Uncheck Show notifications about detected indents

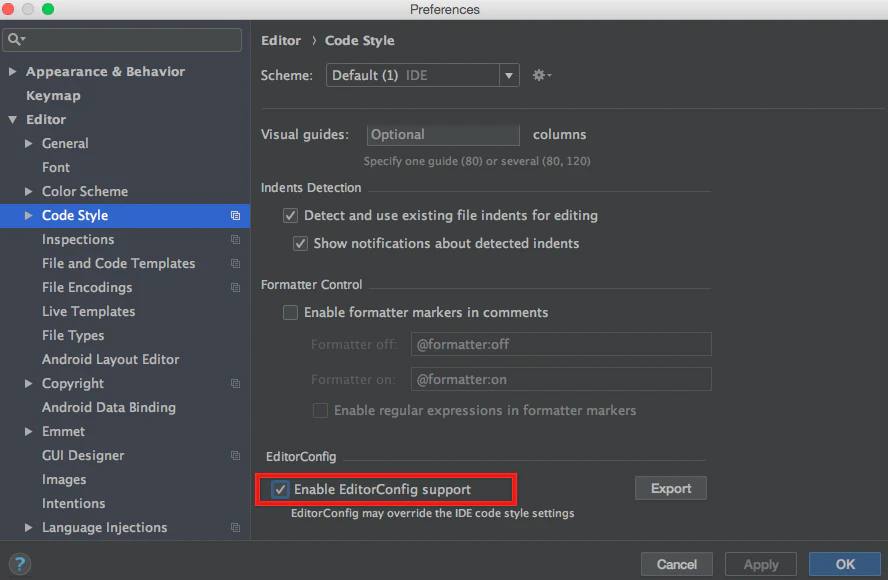click(x=300, y=244)
